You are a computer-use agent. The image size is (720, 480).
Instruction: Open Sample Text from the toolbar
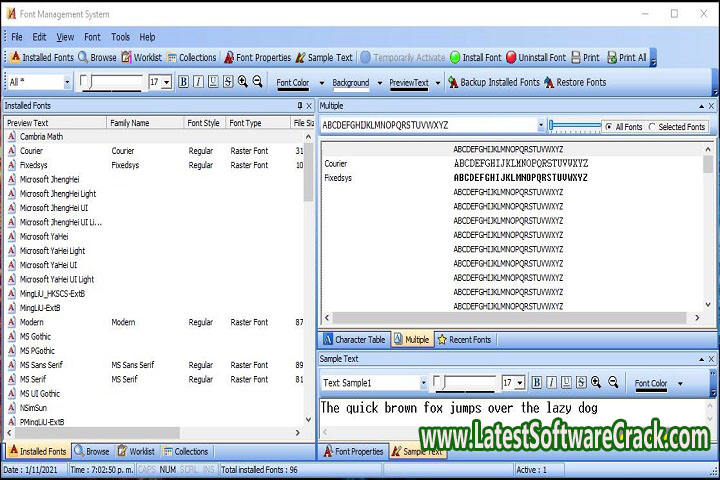click(x=324, y=57)
